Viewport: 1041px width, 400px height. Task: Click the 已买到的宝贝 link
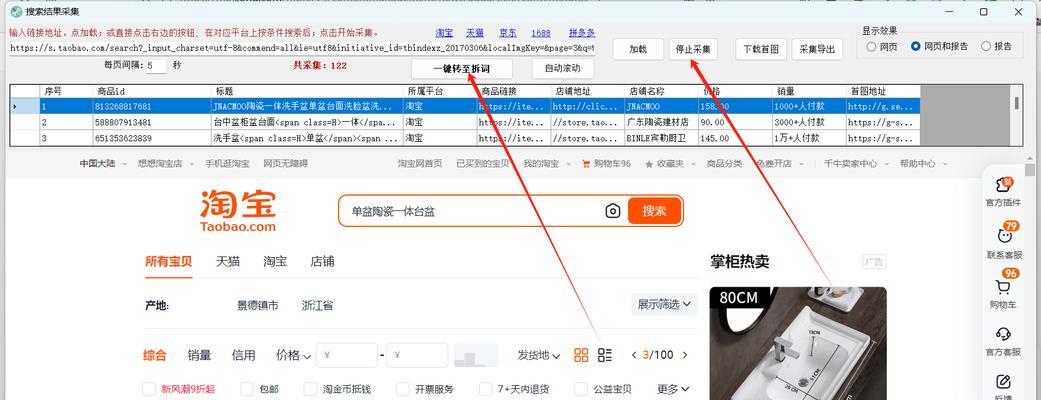pyautogui.click(x=483, y=163)
